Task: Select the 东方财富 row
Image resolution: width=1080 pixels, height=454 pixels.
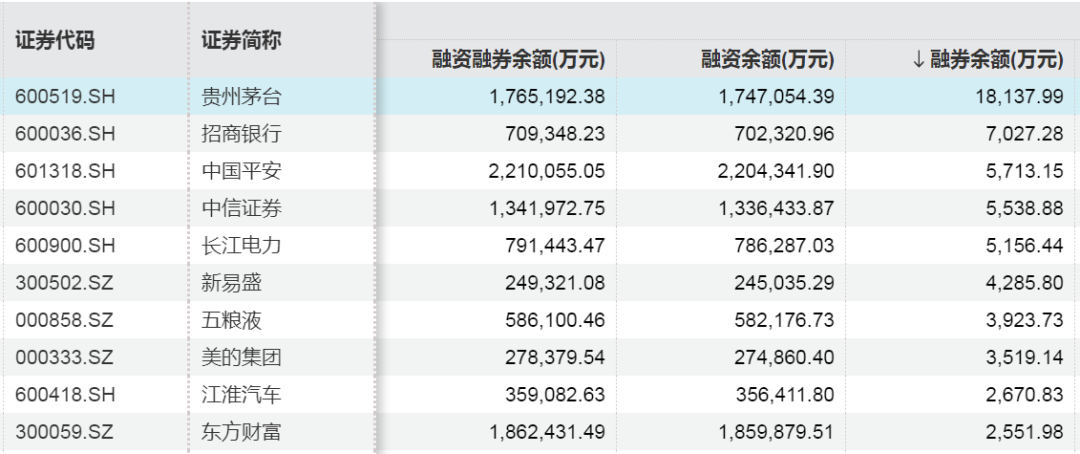Action: pos(540,431)
